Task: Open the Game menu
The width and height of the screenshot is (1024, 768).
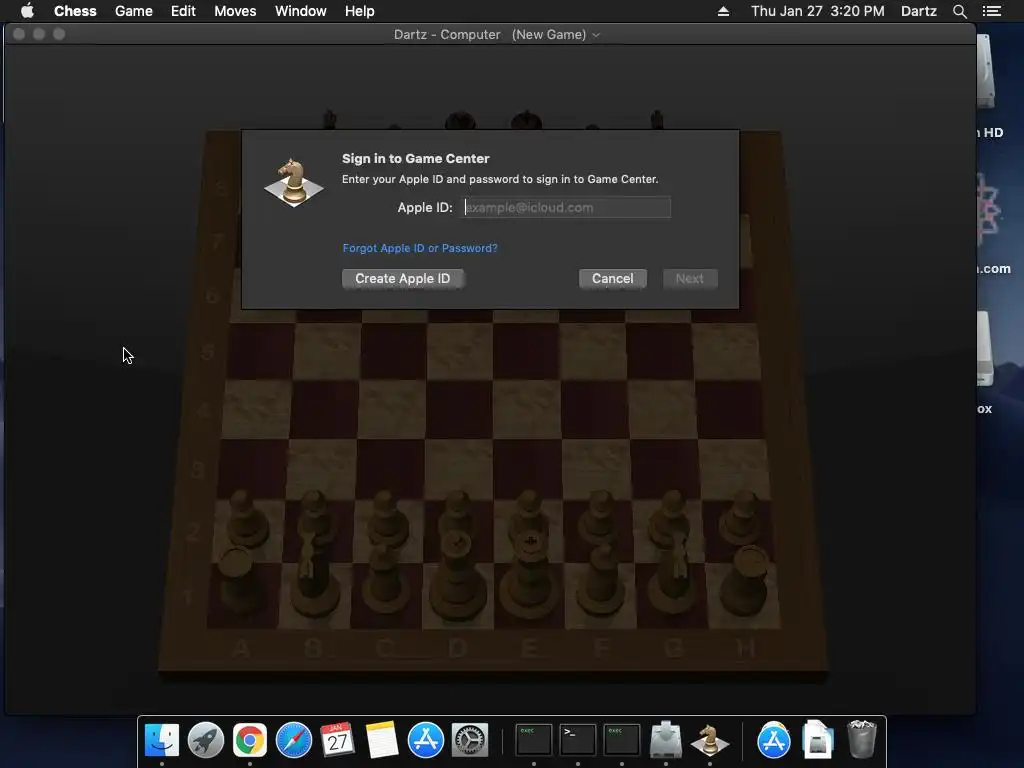Action: (x=134, y=11)
